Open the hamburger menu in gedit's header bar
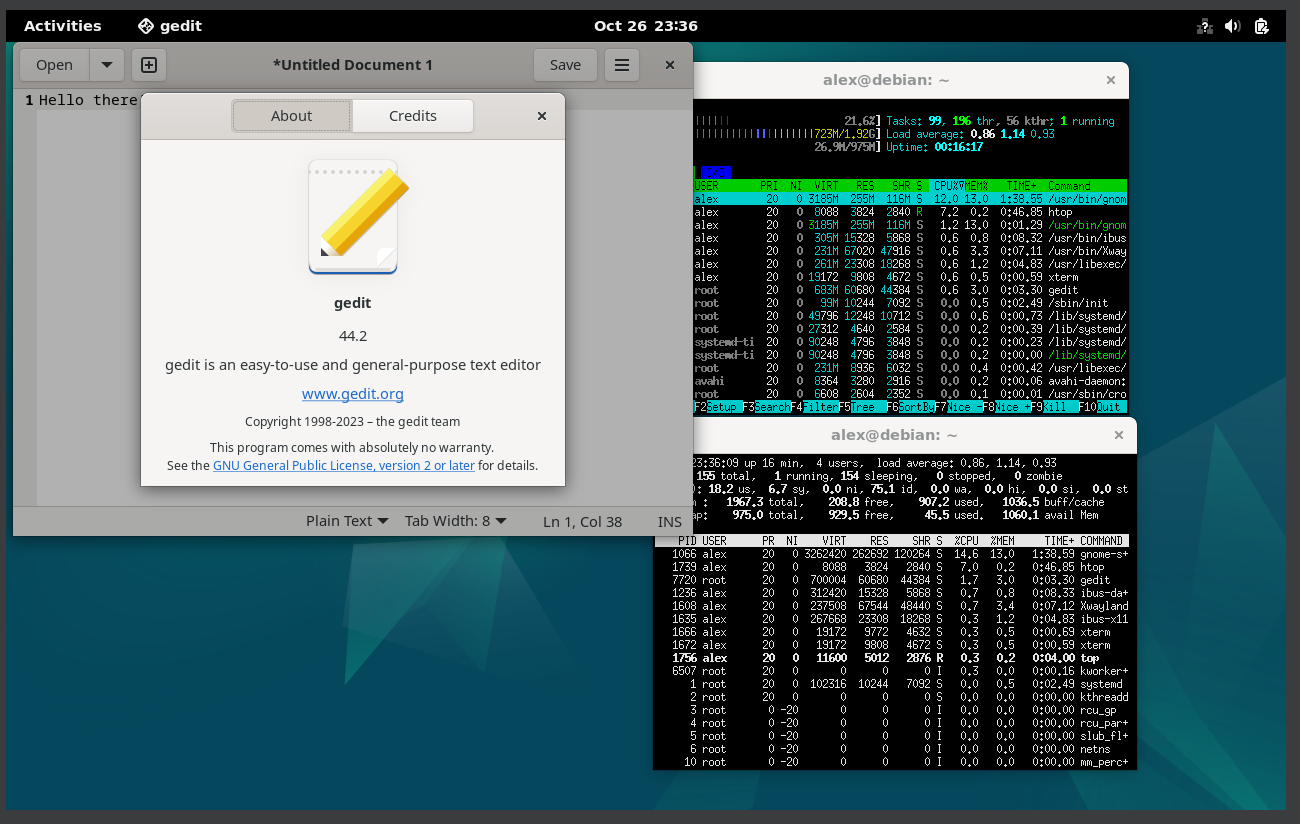 pyautogui.click(x=621, y=64)
